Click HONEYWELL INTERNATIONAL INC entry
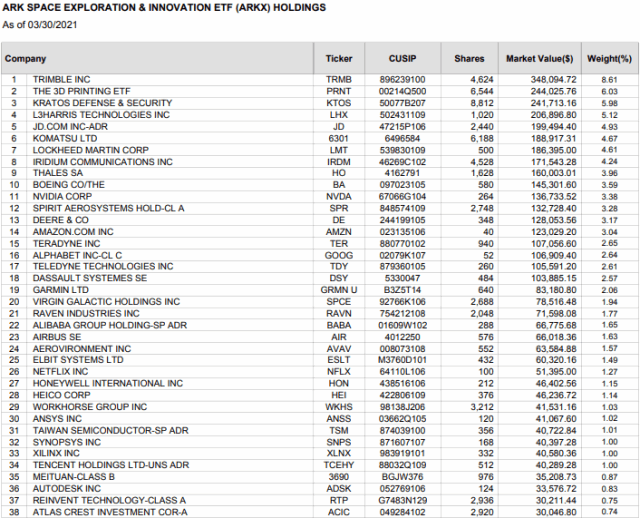 click(x=108, y=384)
